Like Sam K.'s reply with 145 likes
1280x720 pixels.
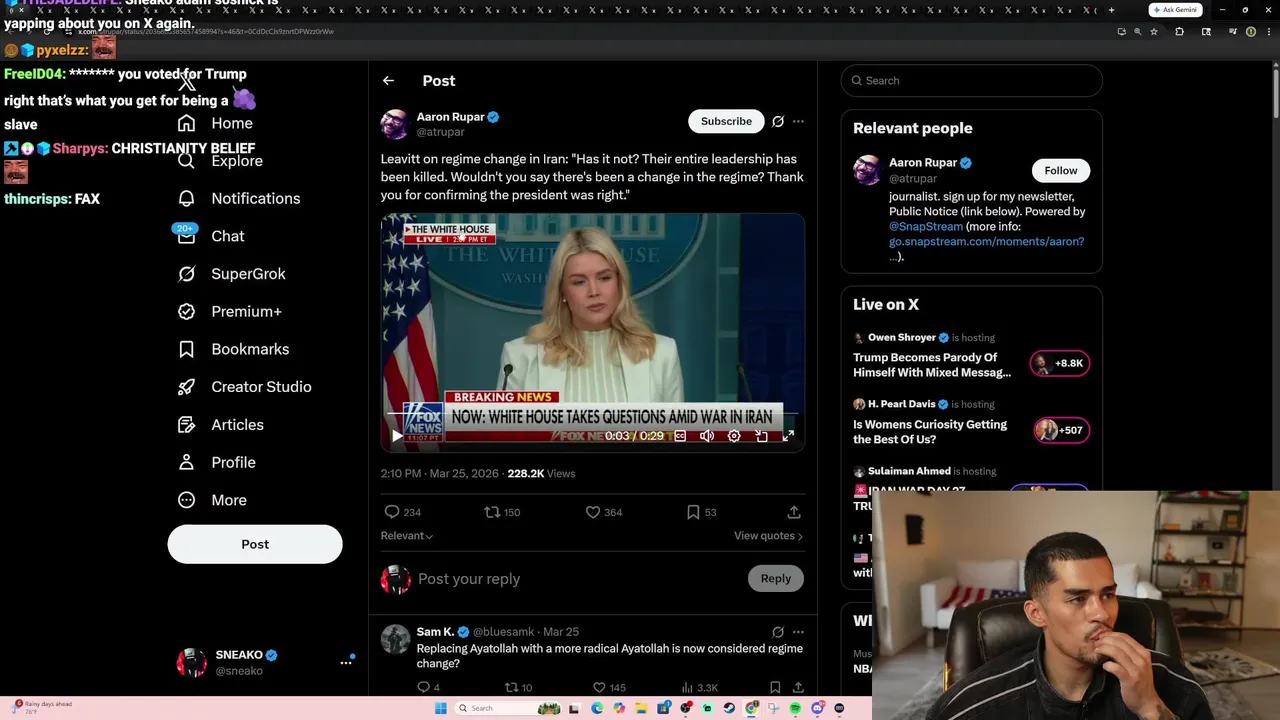pos(599,687)
